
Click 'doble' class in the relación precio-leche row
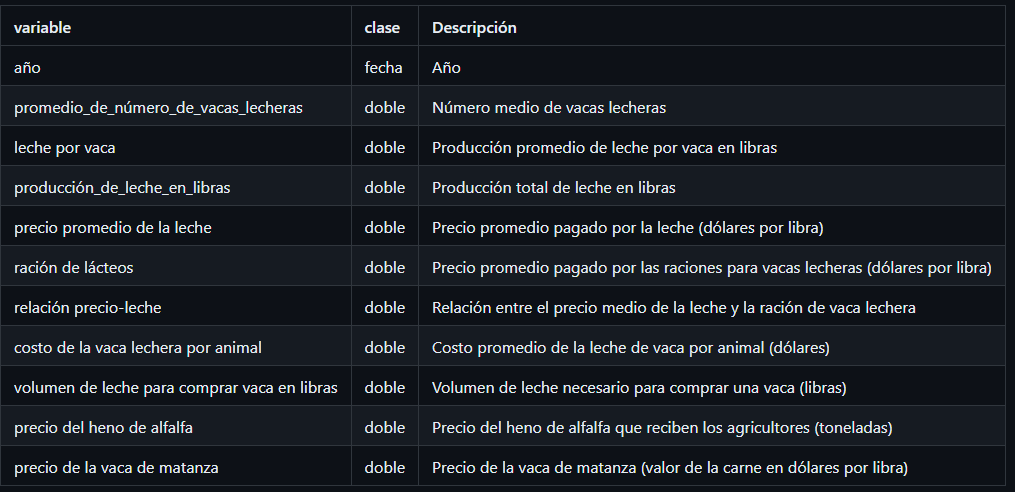(385, 308)
